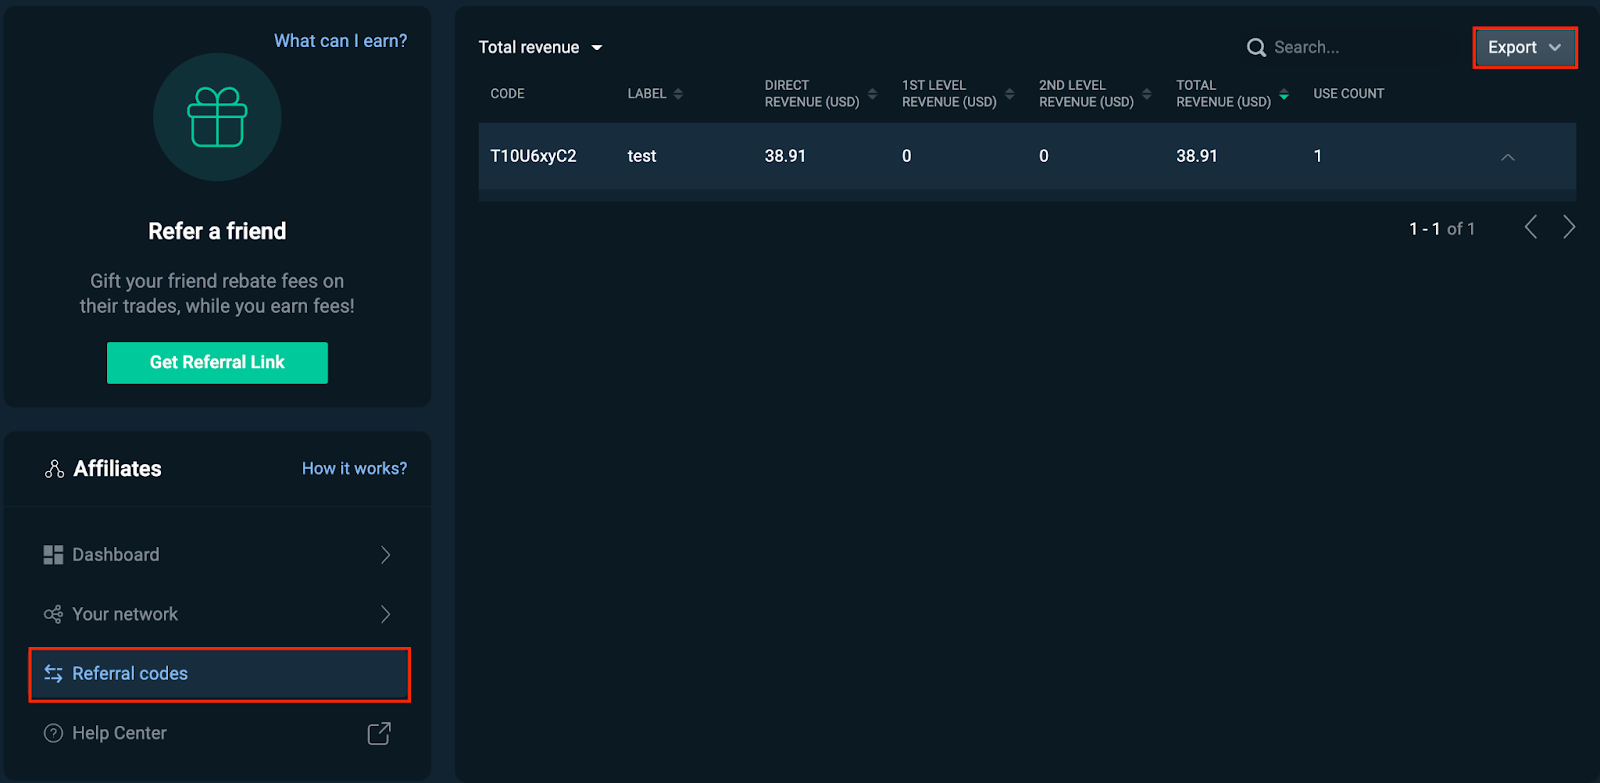Collapse the T10U6xyC2 row chevron

[1508, 157]
